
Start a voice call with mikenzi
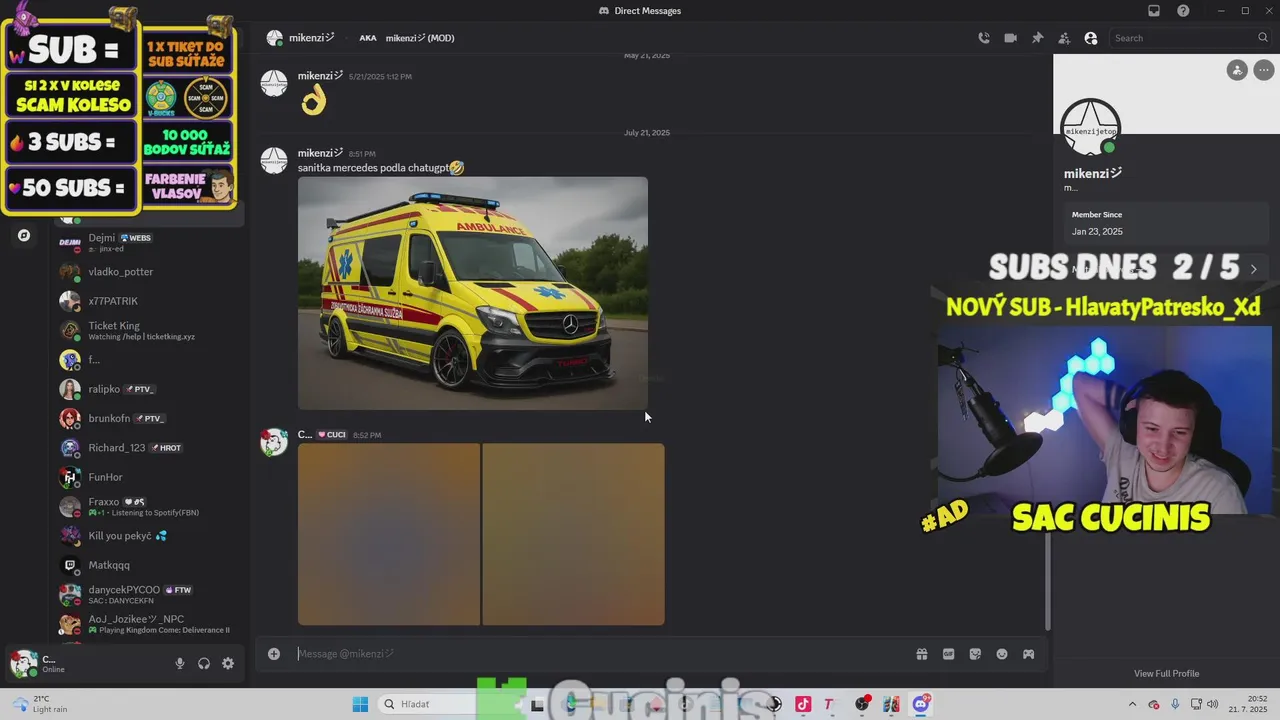click(984, 38)
